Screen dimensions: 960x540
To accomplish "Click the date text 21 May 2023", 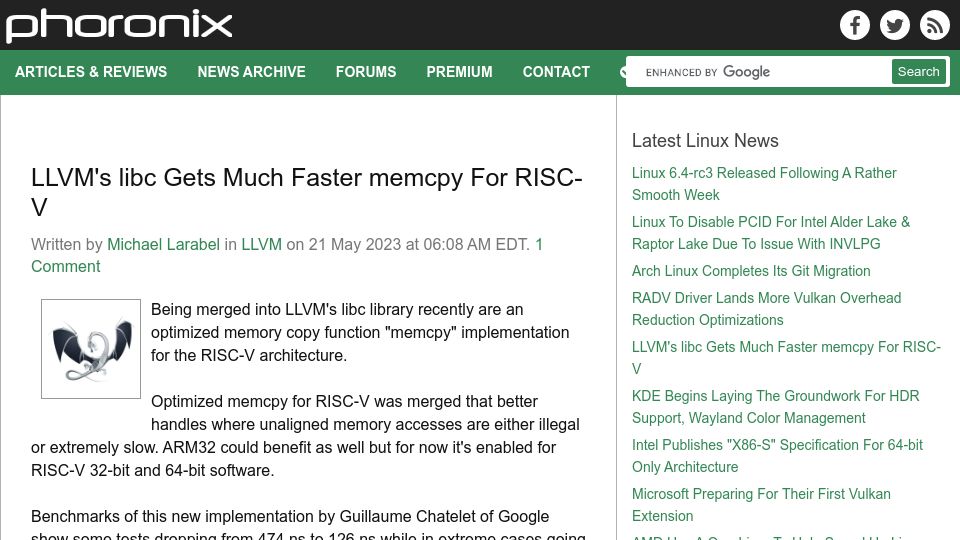I will click(x=354, y=244).
